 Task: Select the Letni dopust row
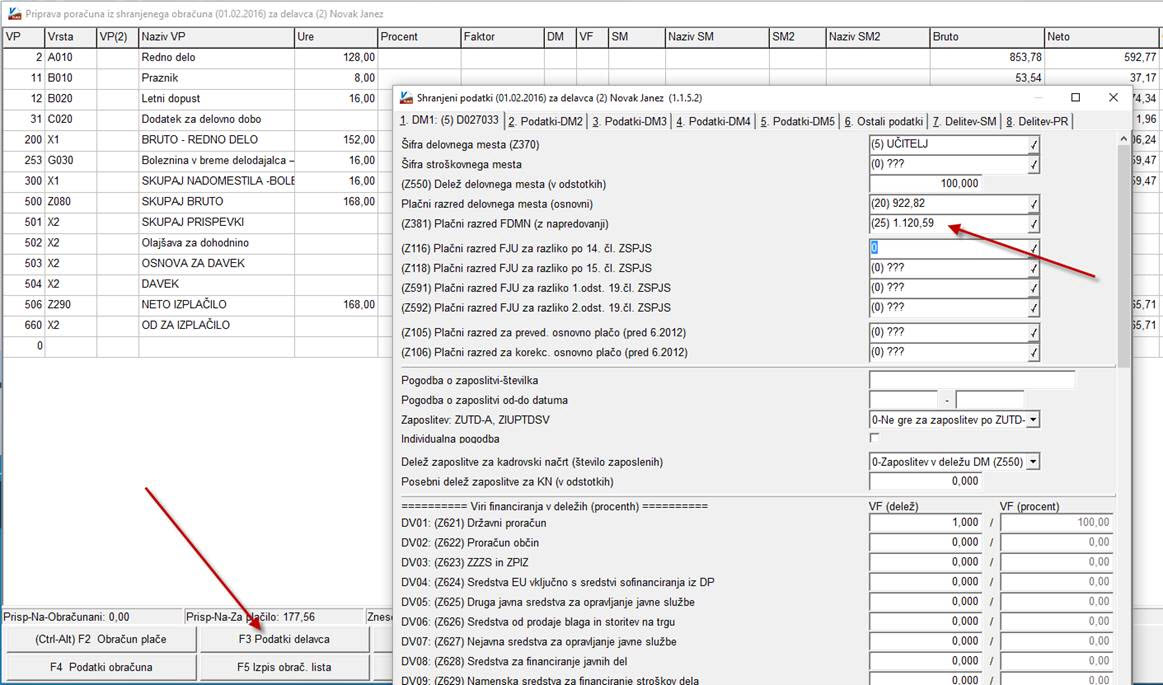[197, 99]
